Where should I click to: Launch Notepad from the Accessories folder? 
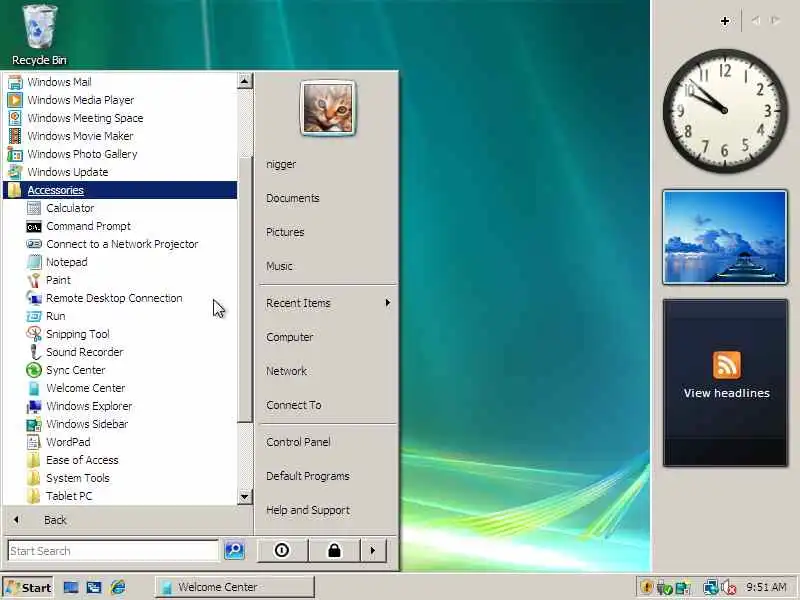(57, 262)
